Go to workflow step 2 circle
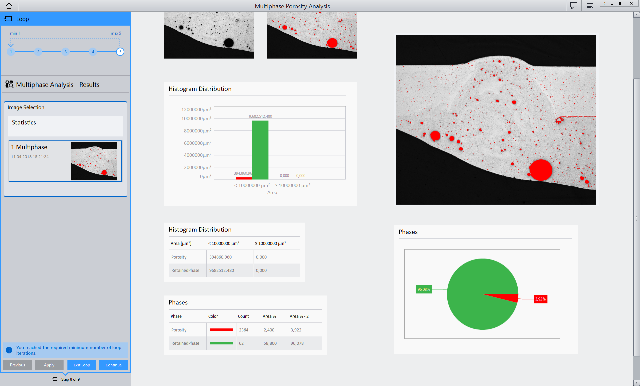Viewport: 640px width, 386px height. coord(38,51)
